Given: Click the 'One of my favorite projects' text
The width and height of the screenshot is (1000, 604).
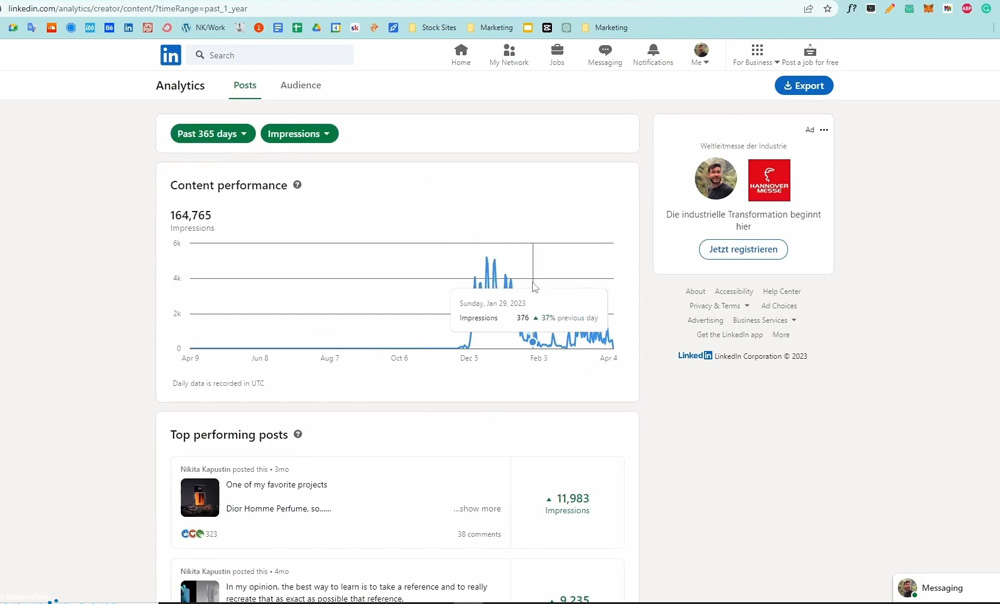Looking at the screenshot, I should coord(277,485).
